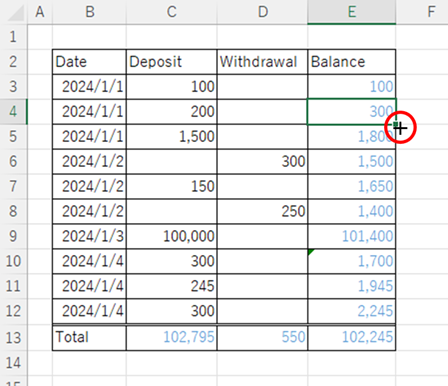Click the Withdrawal header cell
Viewport: 448px width, 386px height.
point(262,62)
